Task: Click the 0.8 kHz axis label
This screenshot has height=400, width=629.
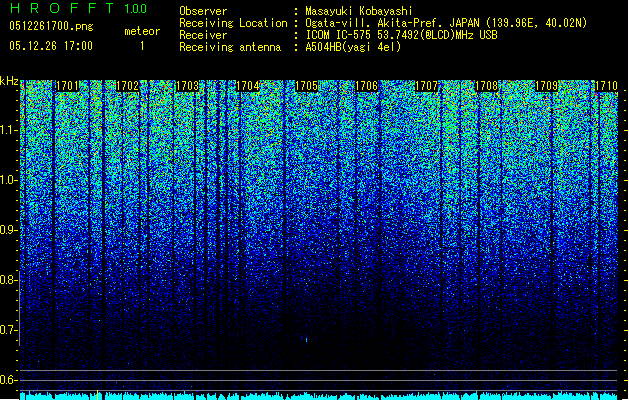Action: pyautogui.click(x=9, y=280)
